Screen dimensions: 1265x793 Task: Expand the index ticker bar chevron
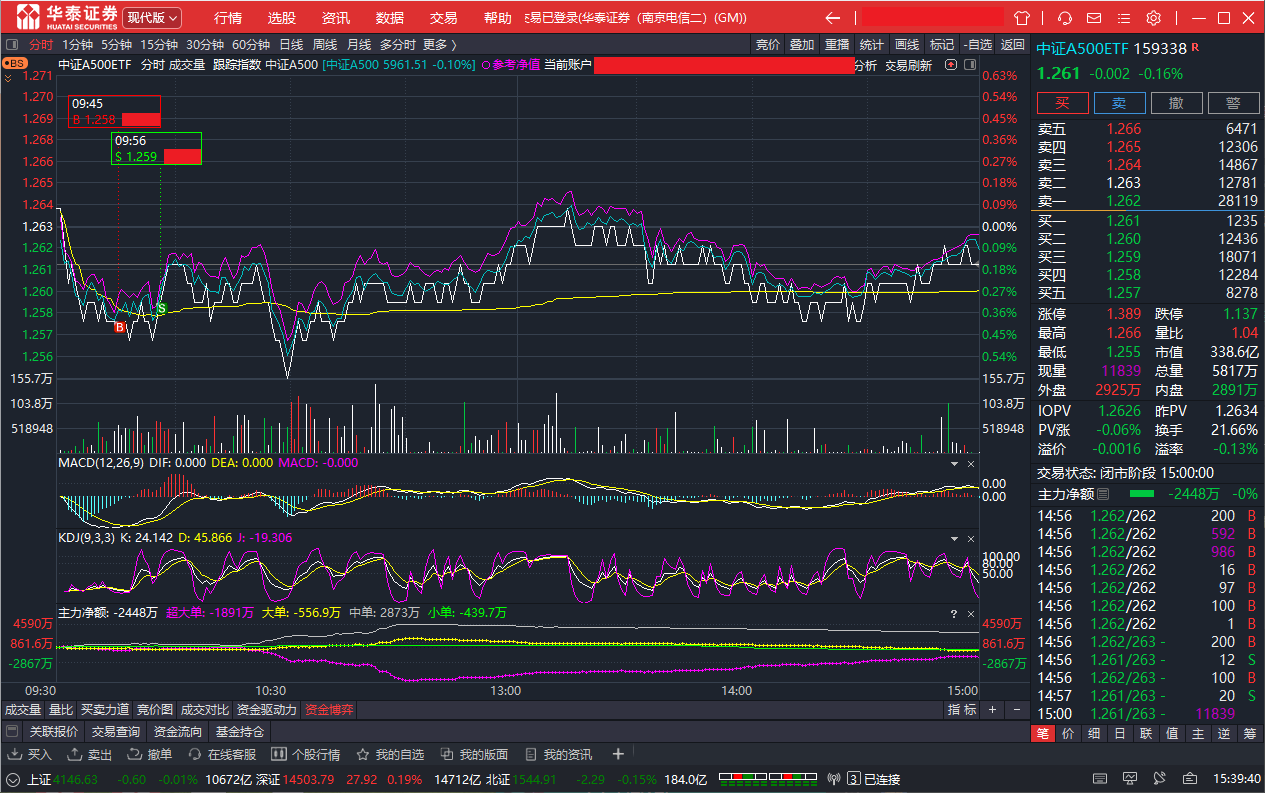pyautogui.click(x=13, y=779)
